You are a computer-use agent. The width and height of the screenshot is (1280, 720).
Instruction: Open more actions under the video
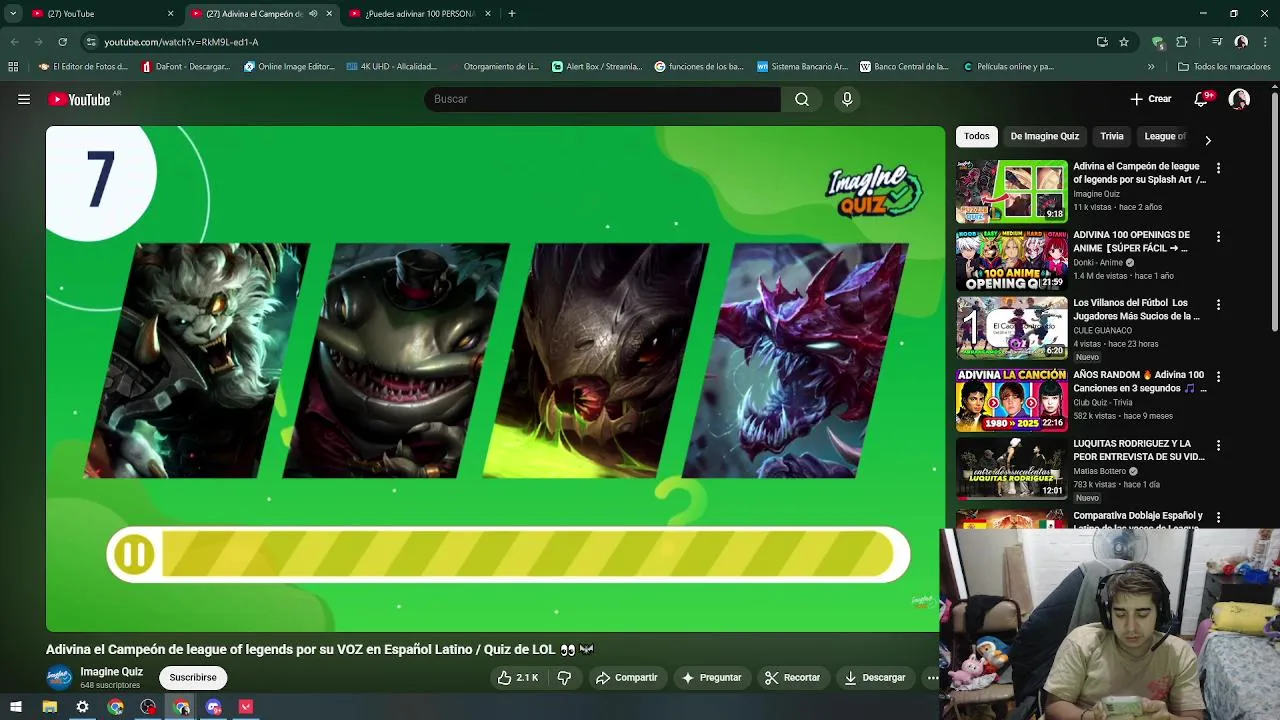coord(932,677)
